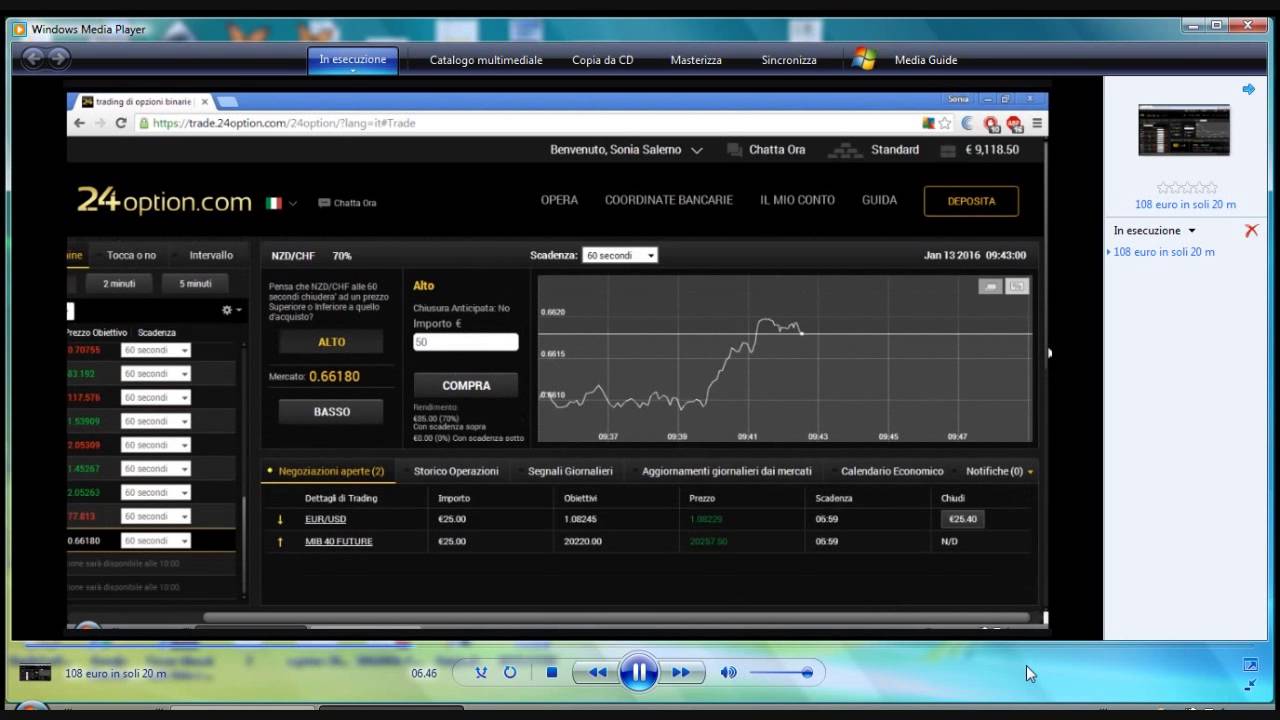Open the OPERA menu
1280x720 pixels.
559,200
